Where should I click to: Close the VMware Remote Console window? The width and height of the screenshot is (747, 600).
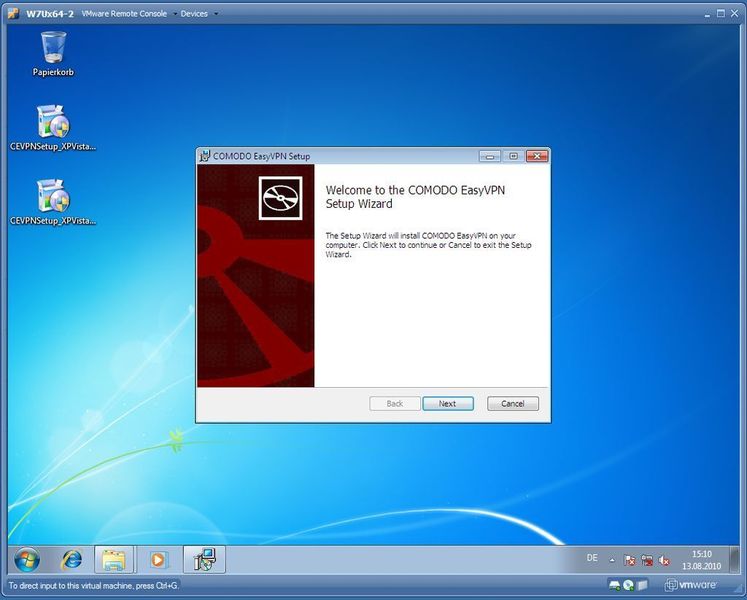(x=734, y=14)
